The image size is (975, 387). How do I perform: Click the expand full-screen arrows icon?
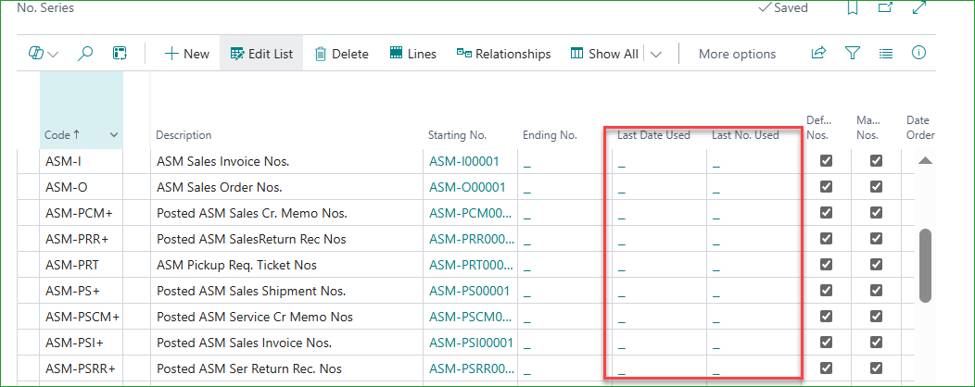919,8
